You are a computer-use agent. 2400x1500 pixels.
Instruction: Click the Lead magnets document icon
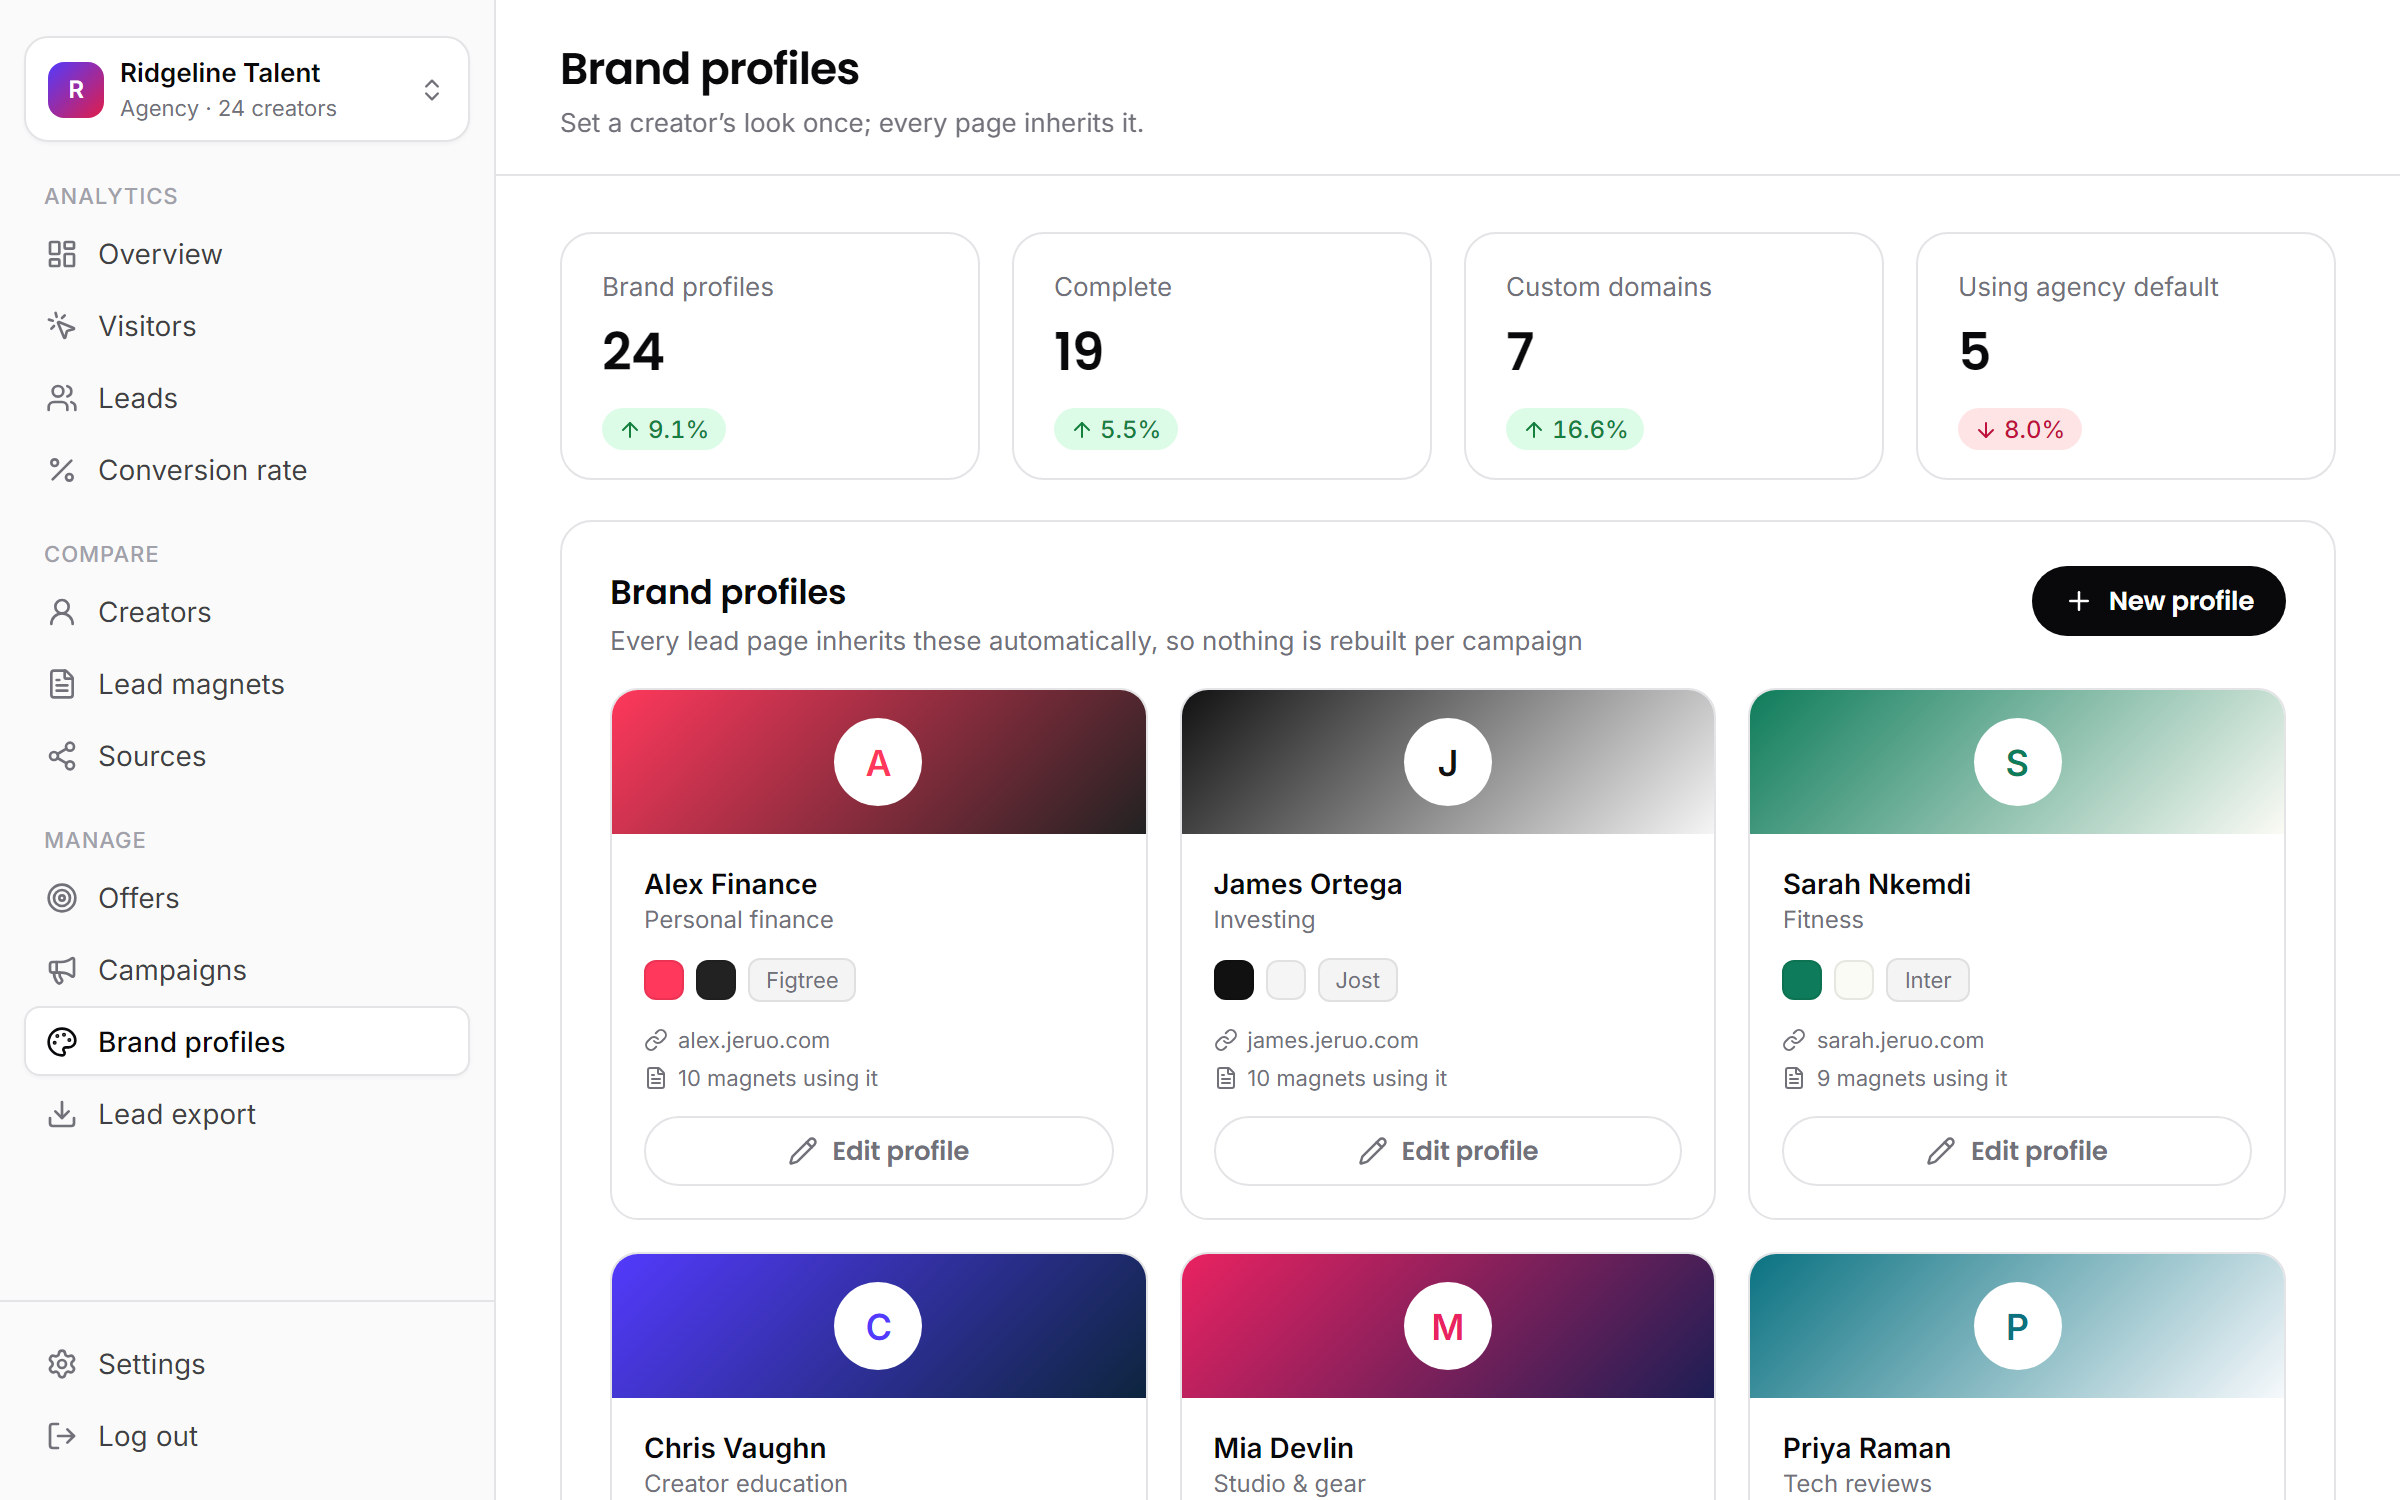(62, 684)
